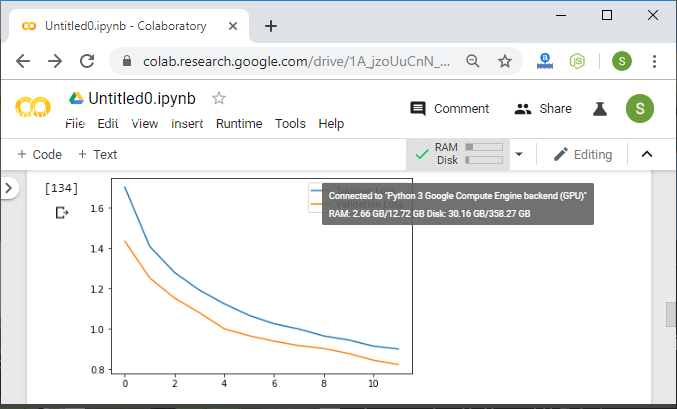
Task: Share the notebook
Action: pyautogui.click(x=543, y=108)
